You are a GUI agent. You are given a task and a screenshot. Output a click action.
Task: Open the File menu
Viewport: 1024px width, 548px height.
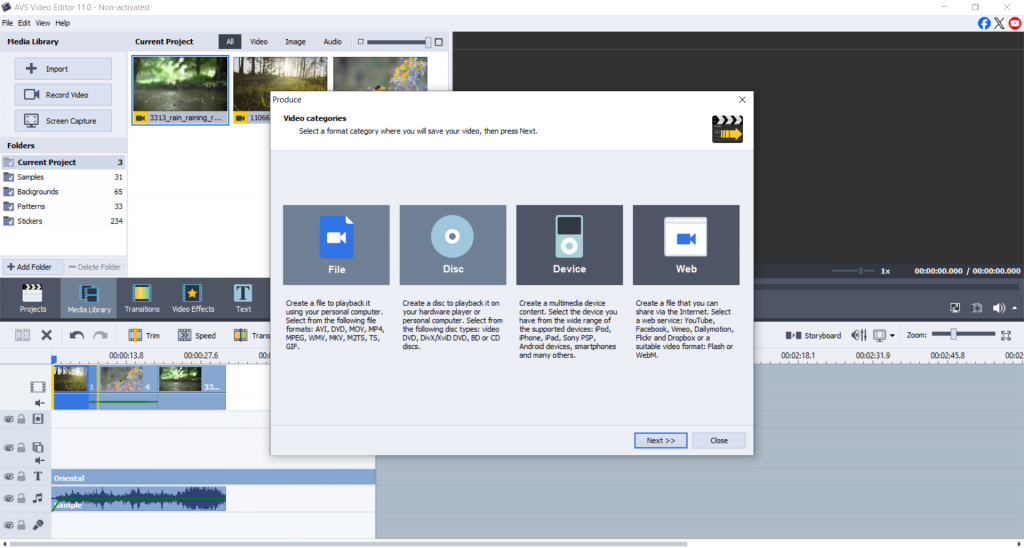click(7, 23)
